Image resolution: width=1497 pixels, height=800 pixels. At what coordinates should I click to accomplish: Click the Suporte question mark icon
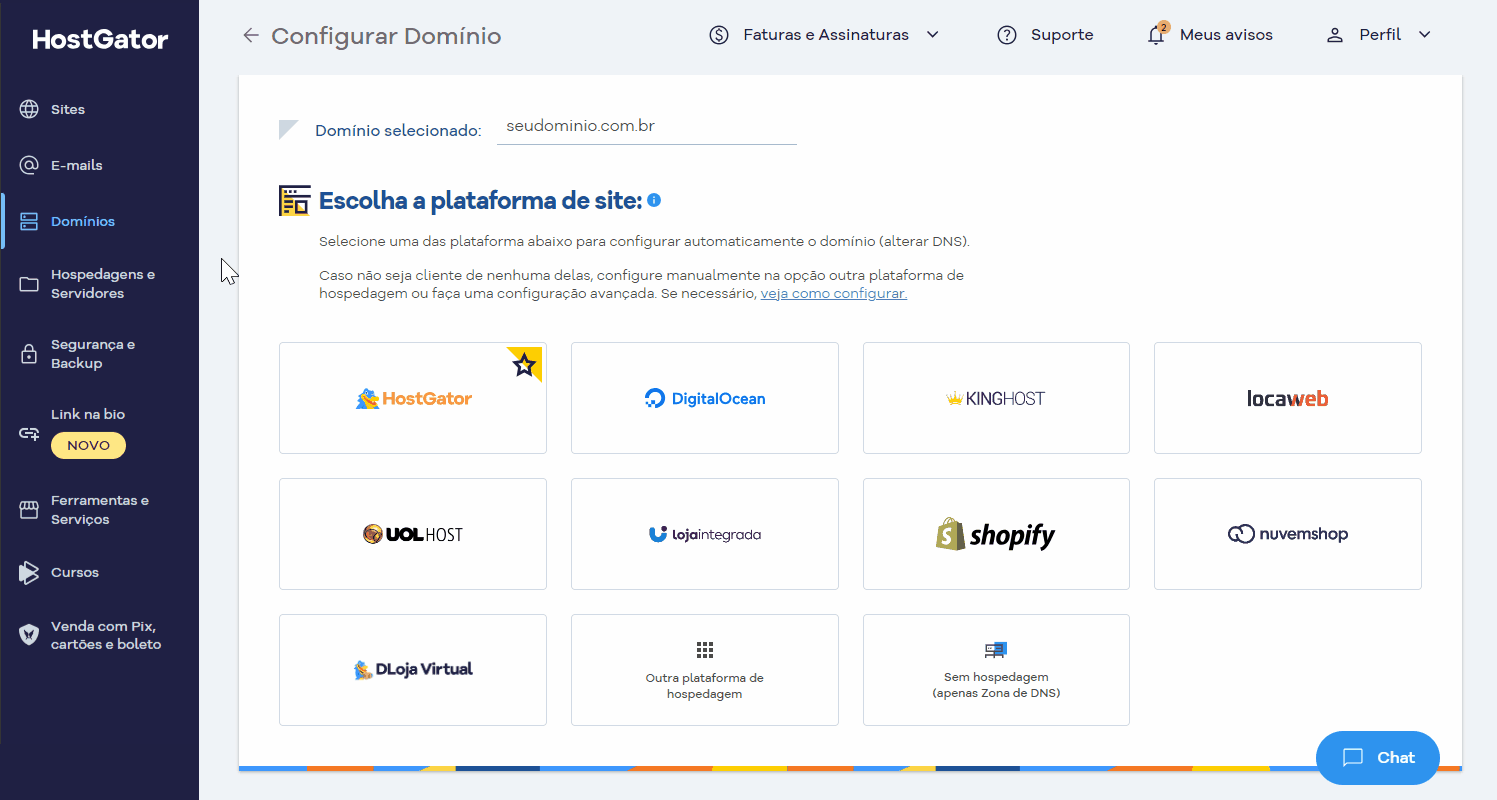(1007, 35)
